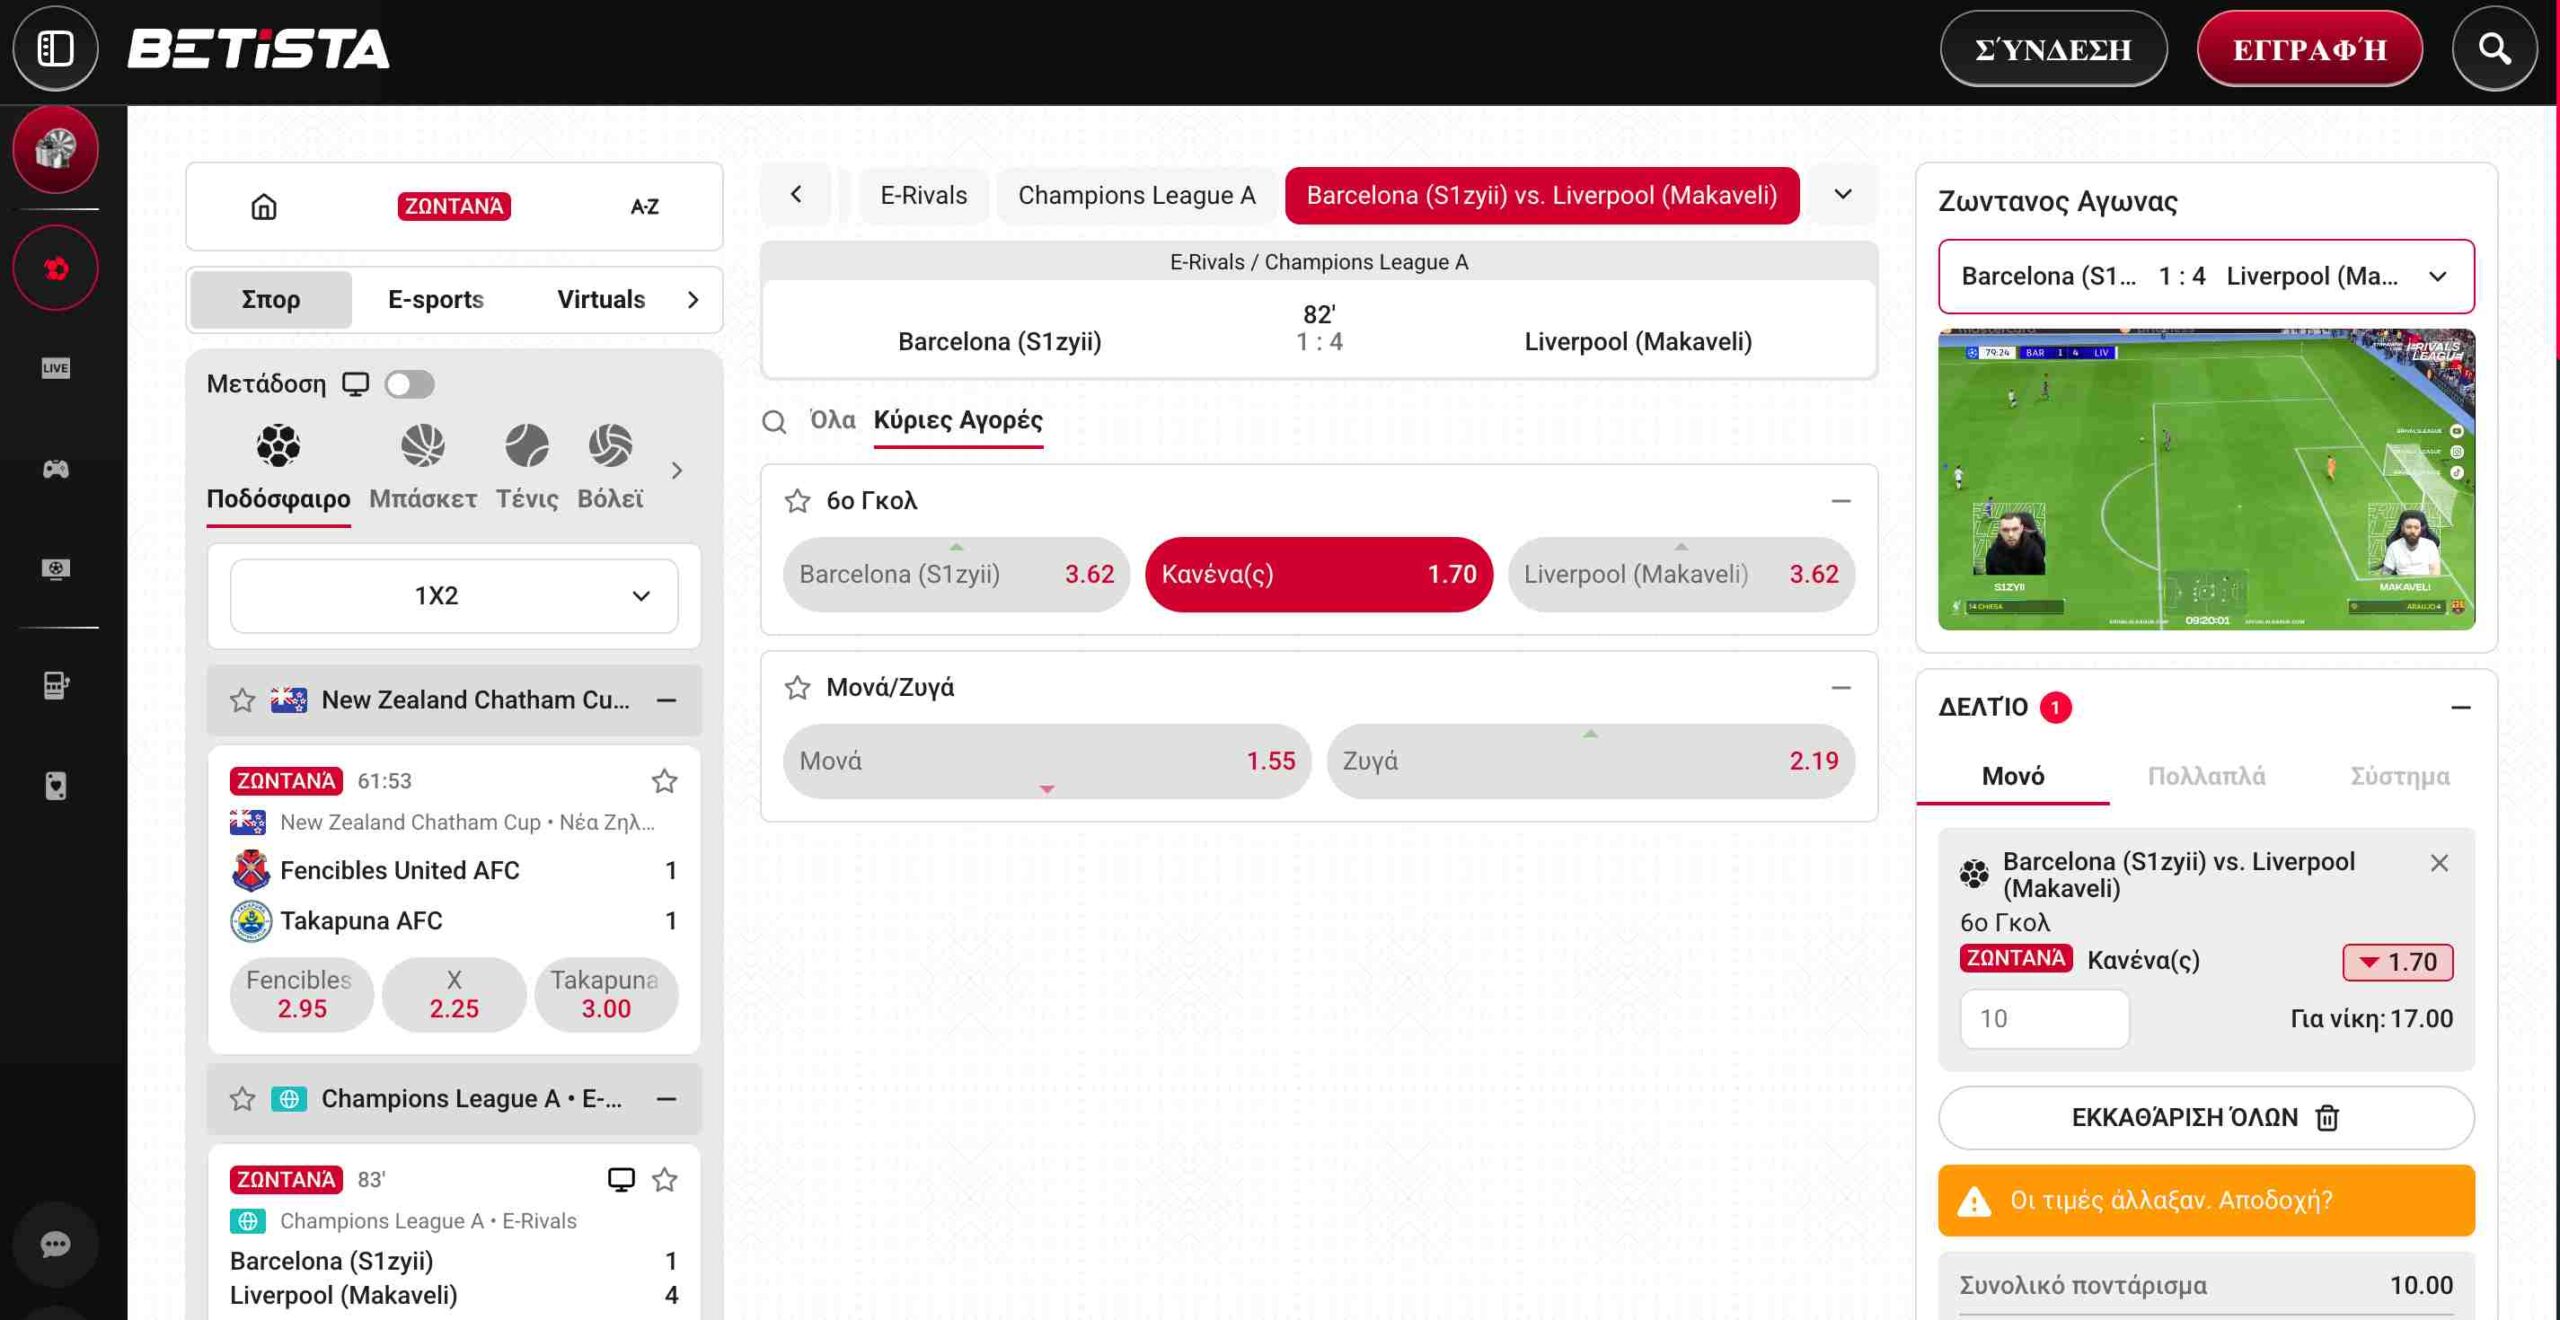Open the Πολλαπλά betslip tab
The width and height of the screenshot is (2560, 1320).
coord(2205,776)
